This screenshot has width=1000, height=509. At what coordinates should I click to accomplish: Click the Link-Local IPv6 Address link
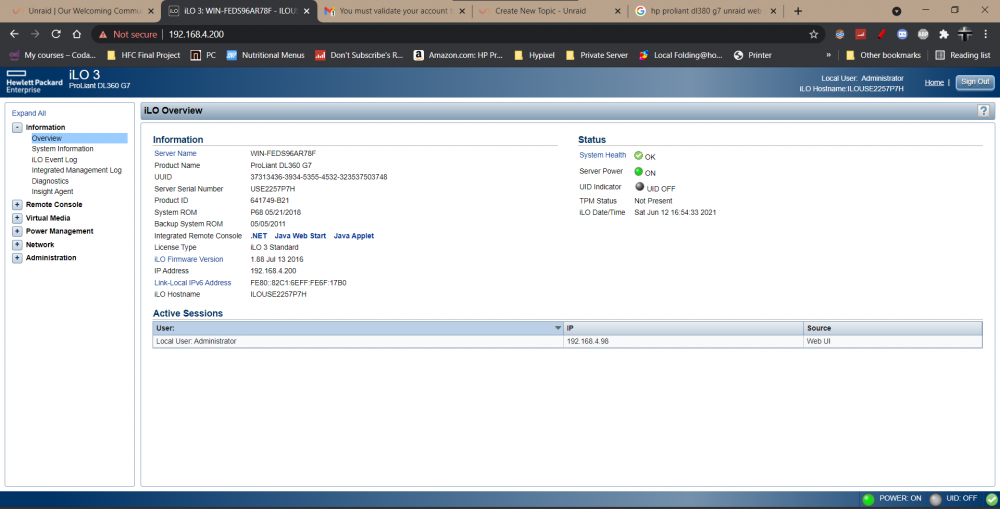click(192, 283)
